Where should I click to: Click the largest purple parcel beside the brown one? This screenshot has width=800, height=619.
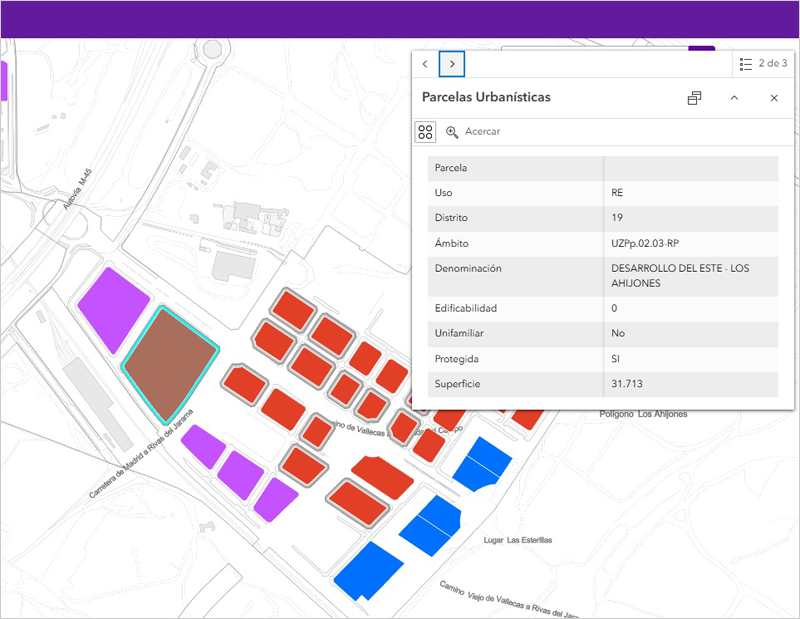tap(113, 309)
